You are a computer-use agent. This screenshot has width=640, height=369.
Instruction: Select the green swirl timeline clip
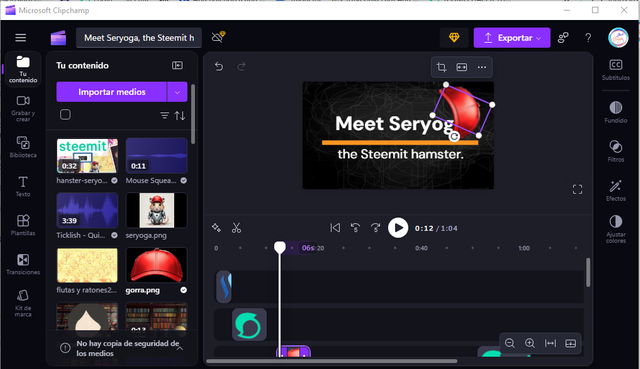249,325
